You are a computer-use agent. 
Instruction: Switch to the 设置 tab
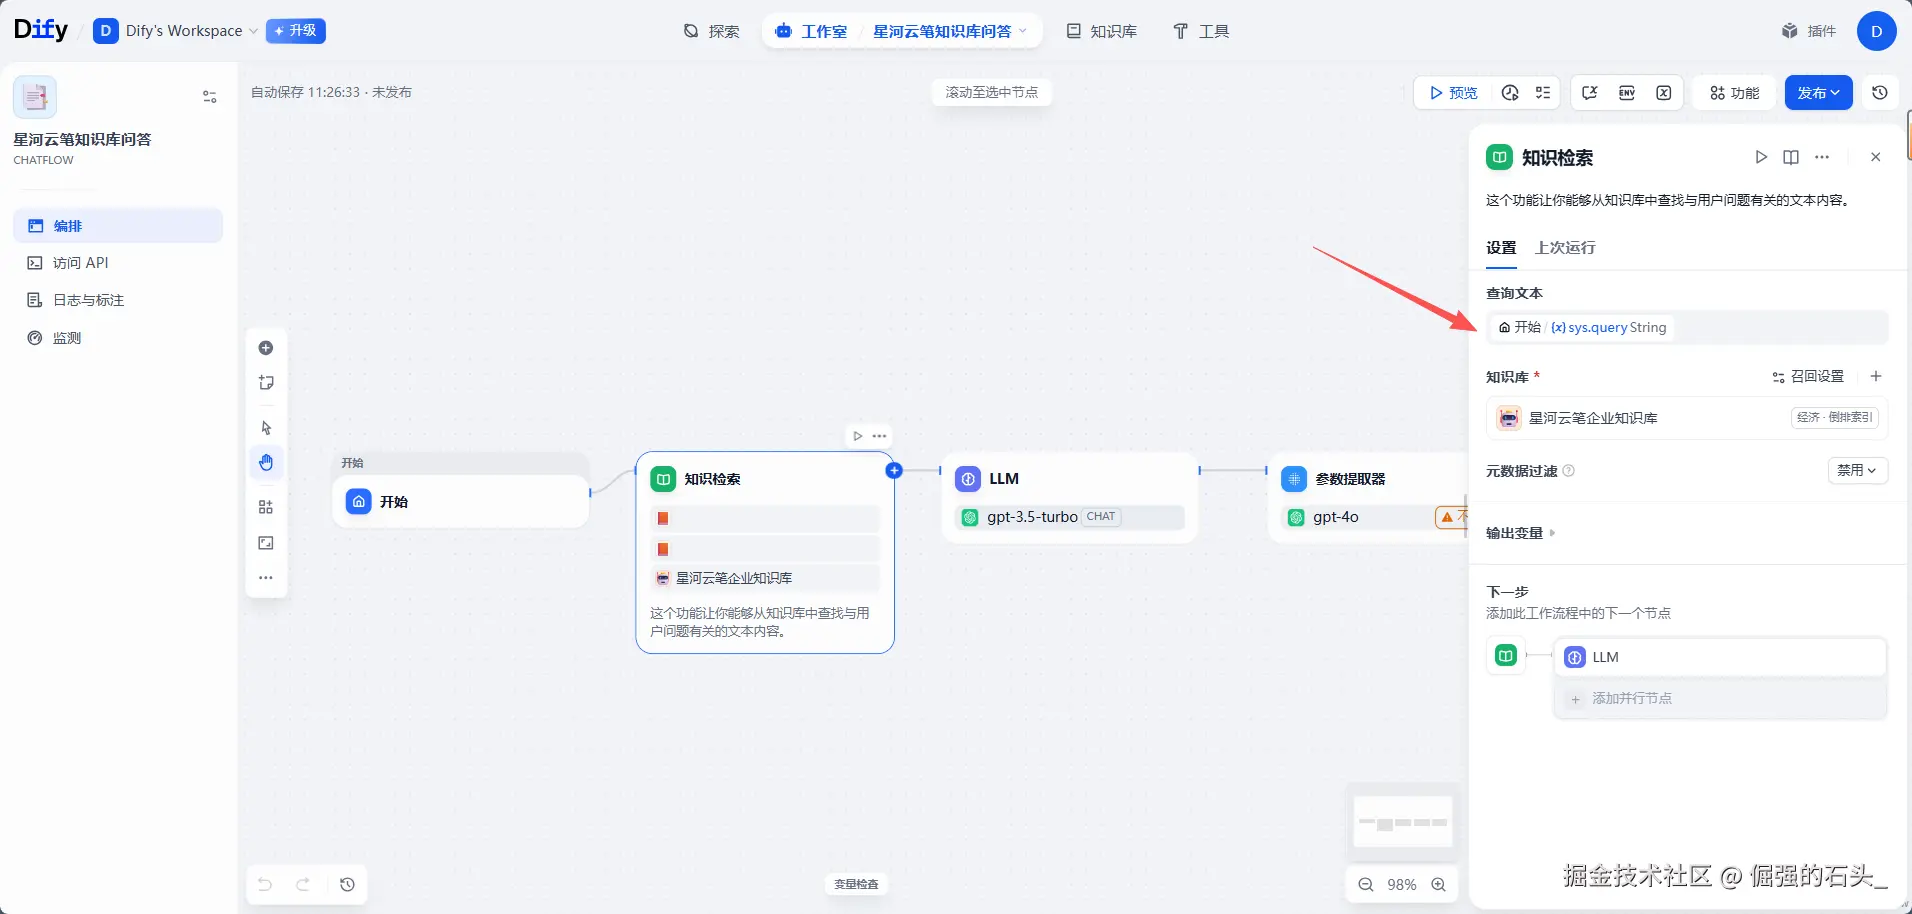click(1501, 248)
